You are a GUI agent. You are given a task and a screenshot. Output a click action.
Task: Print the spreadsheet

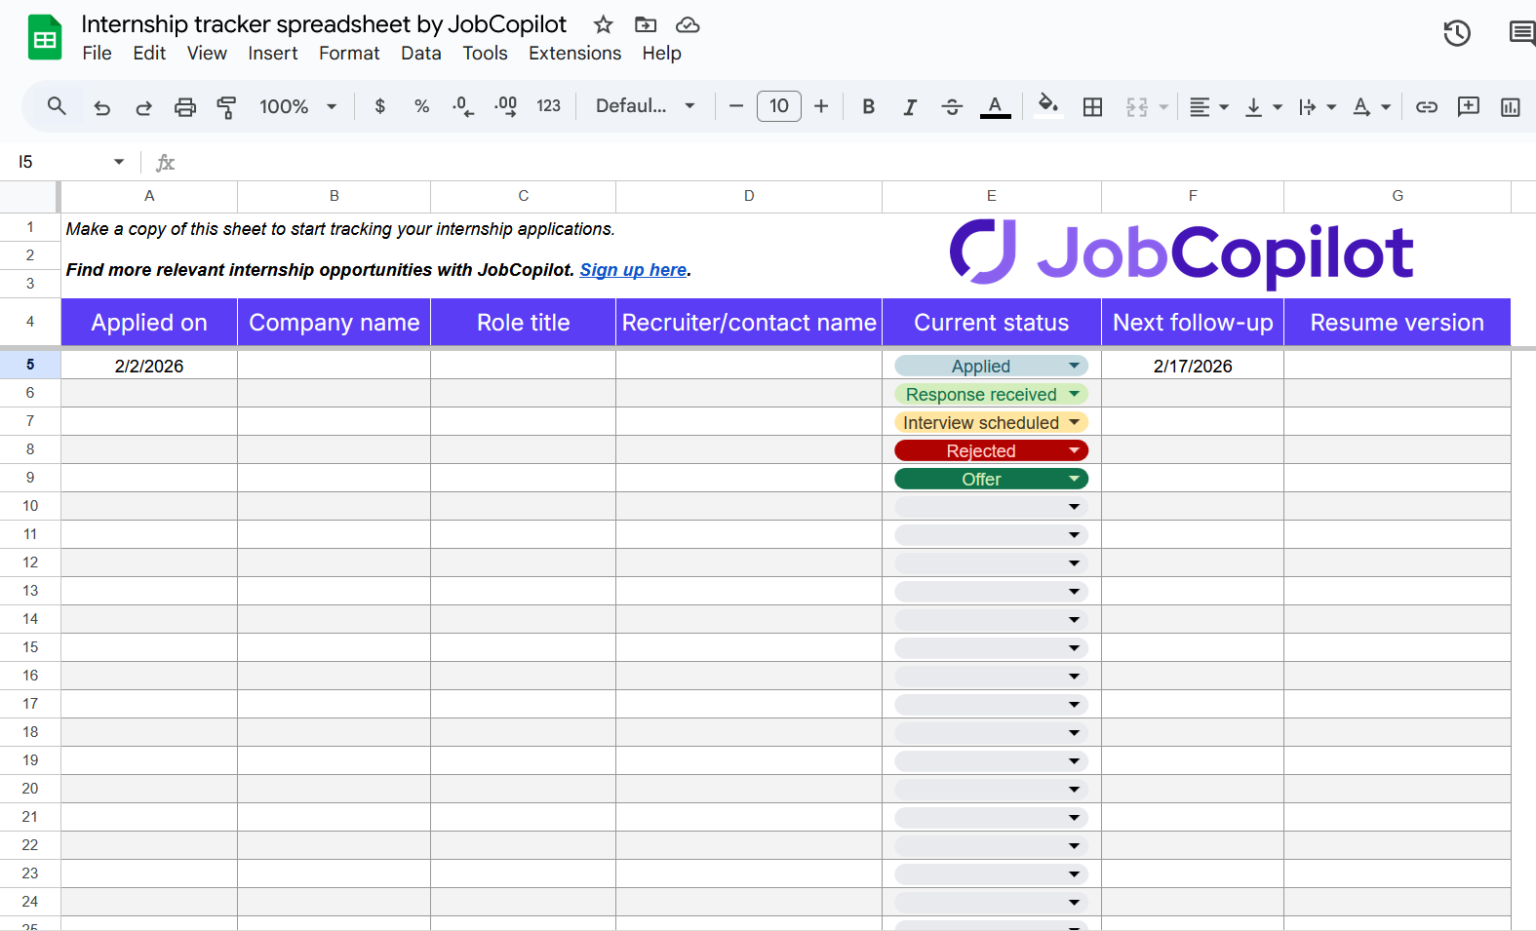click(x=185, y=107)
